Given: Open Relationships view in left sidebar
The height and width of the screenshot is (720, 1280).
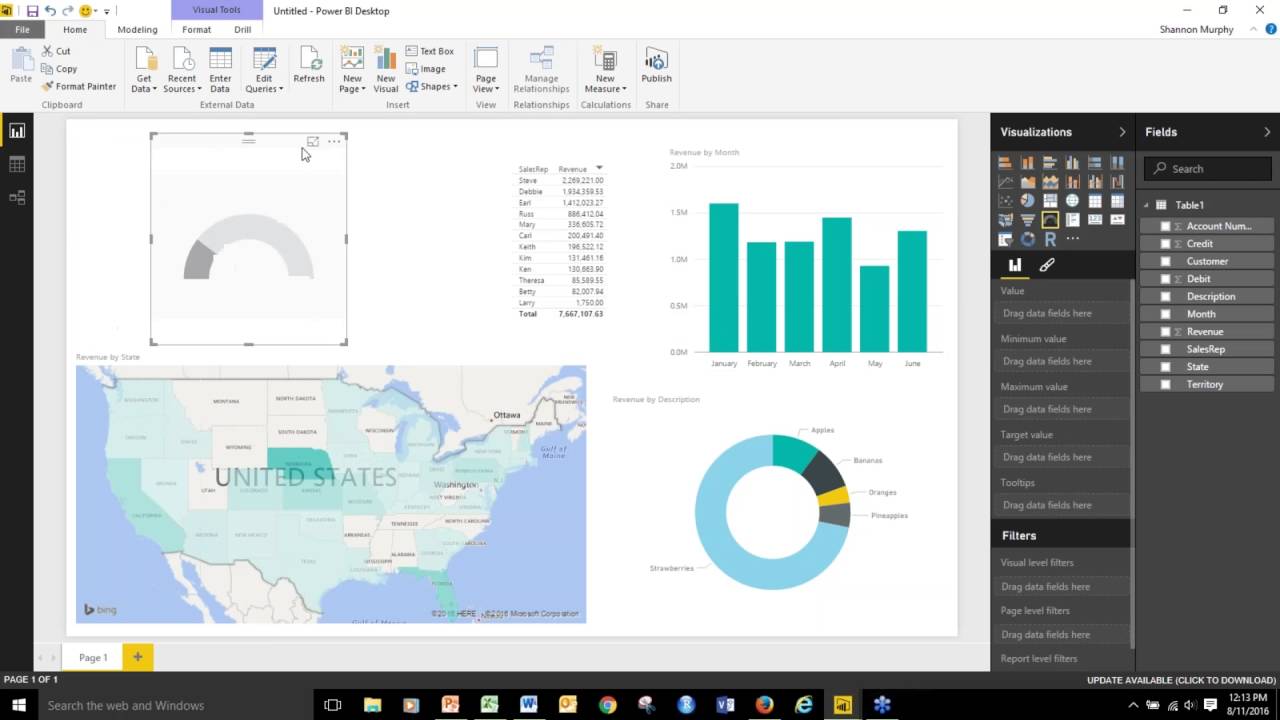Looking at the screenshot, I should pyautogui.click(x=17, y=197).
